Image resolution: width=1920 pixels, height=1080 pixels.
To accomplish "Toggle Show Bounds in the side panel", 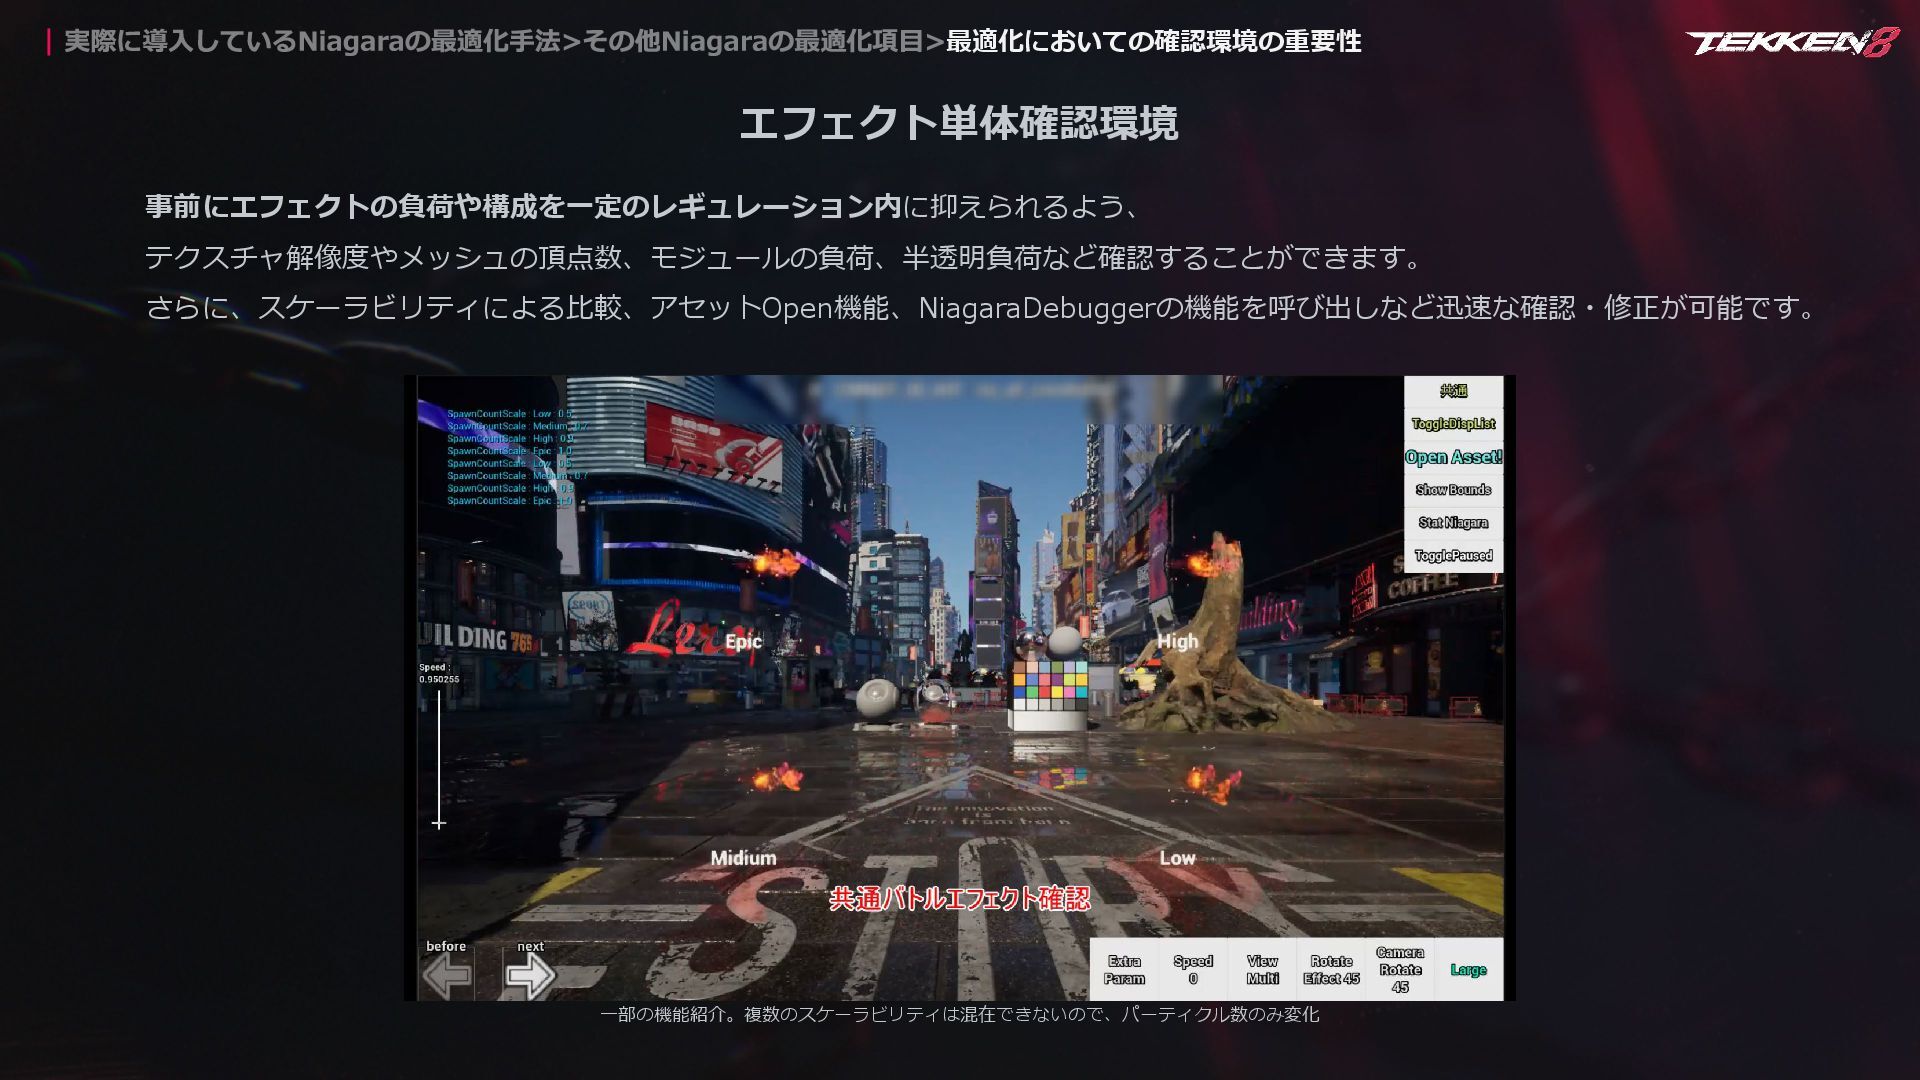I will [1453, 490].
